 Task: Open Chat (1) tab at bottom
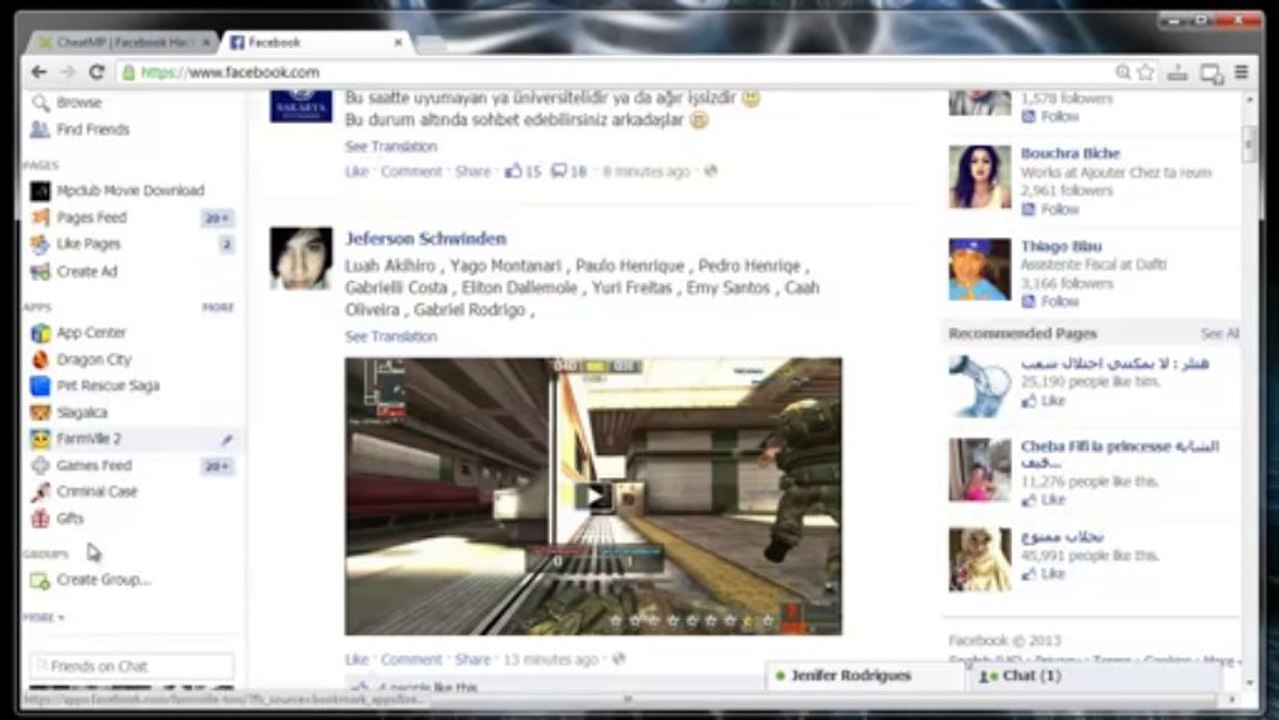(1095, 676)
